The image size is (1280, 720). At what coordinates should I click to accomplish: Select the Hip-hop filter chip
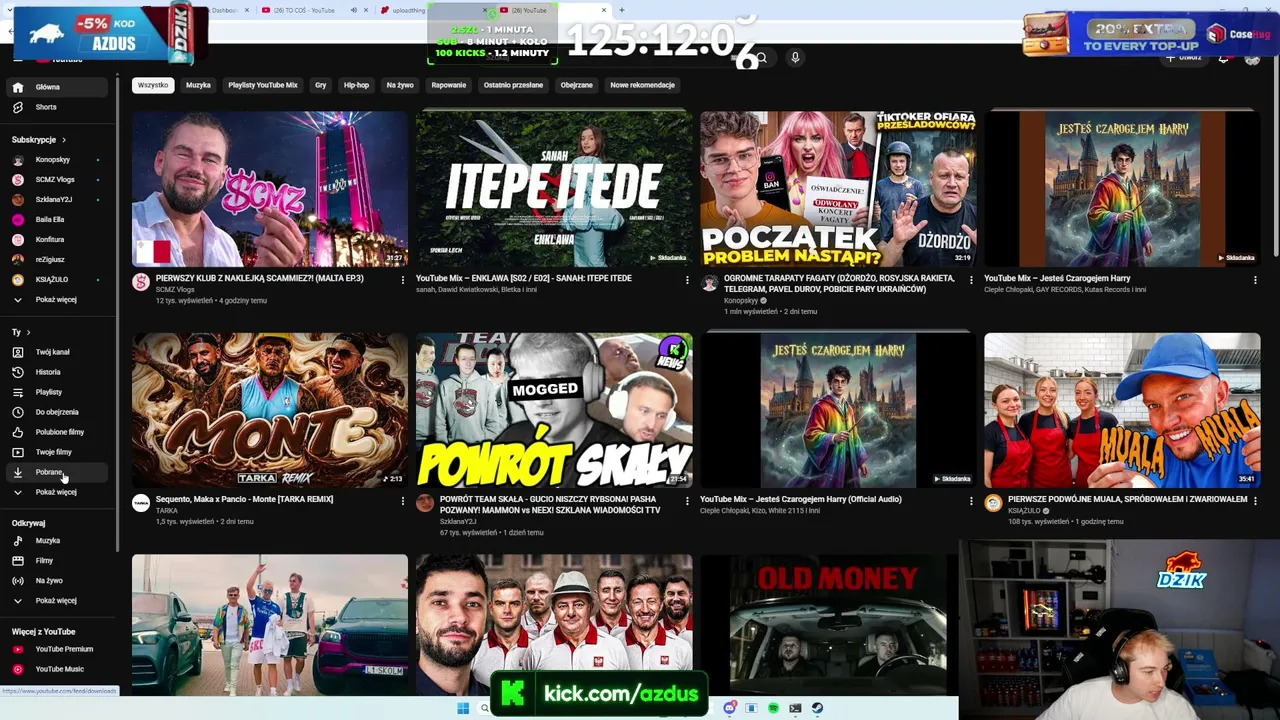[x=356, y=85]
